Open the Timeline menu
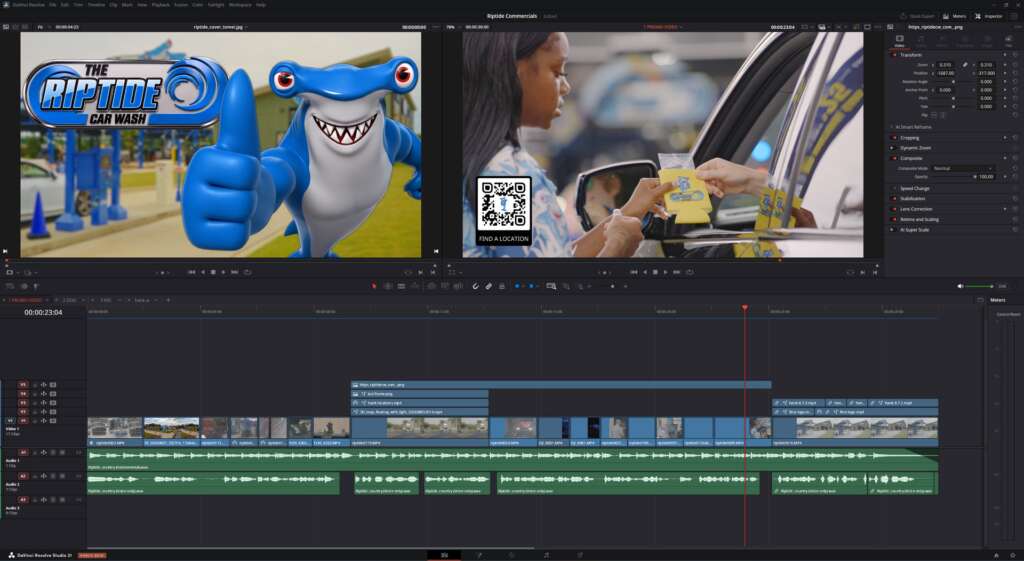Screen dimensions: 1024x561 click(x=96, y=5)
